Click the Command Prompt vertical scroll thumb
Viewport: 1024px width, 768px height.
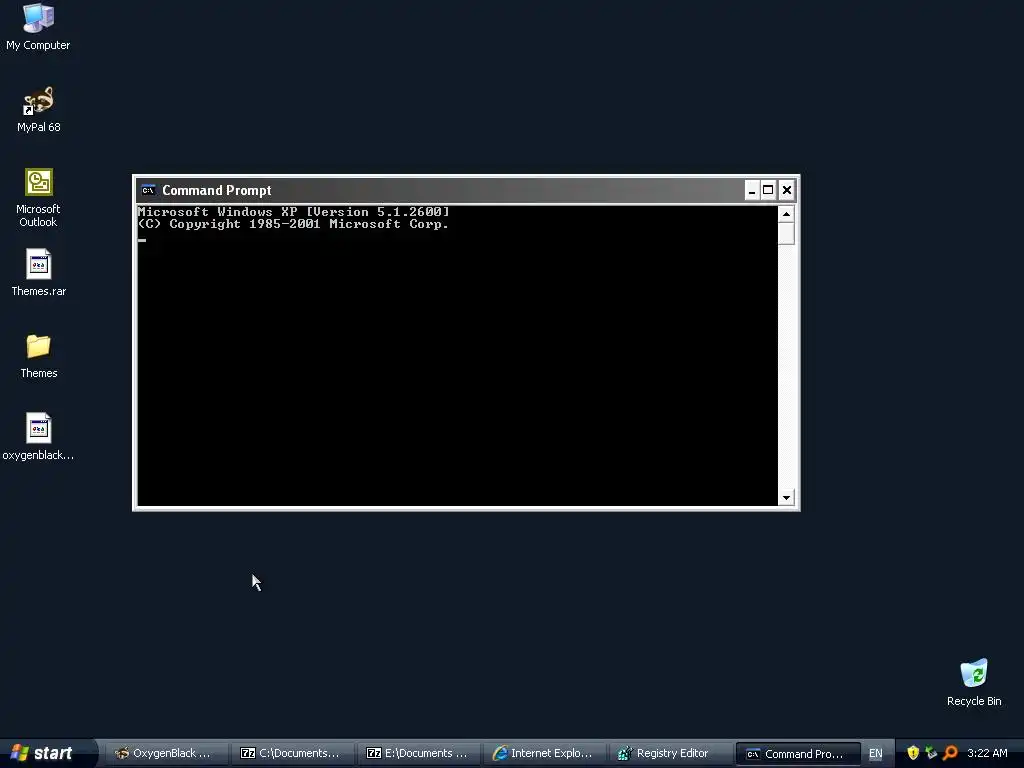[786, 234]
